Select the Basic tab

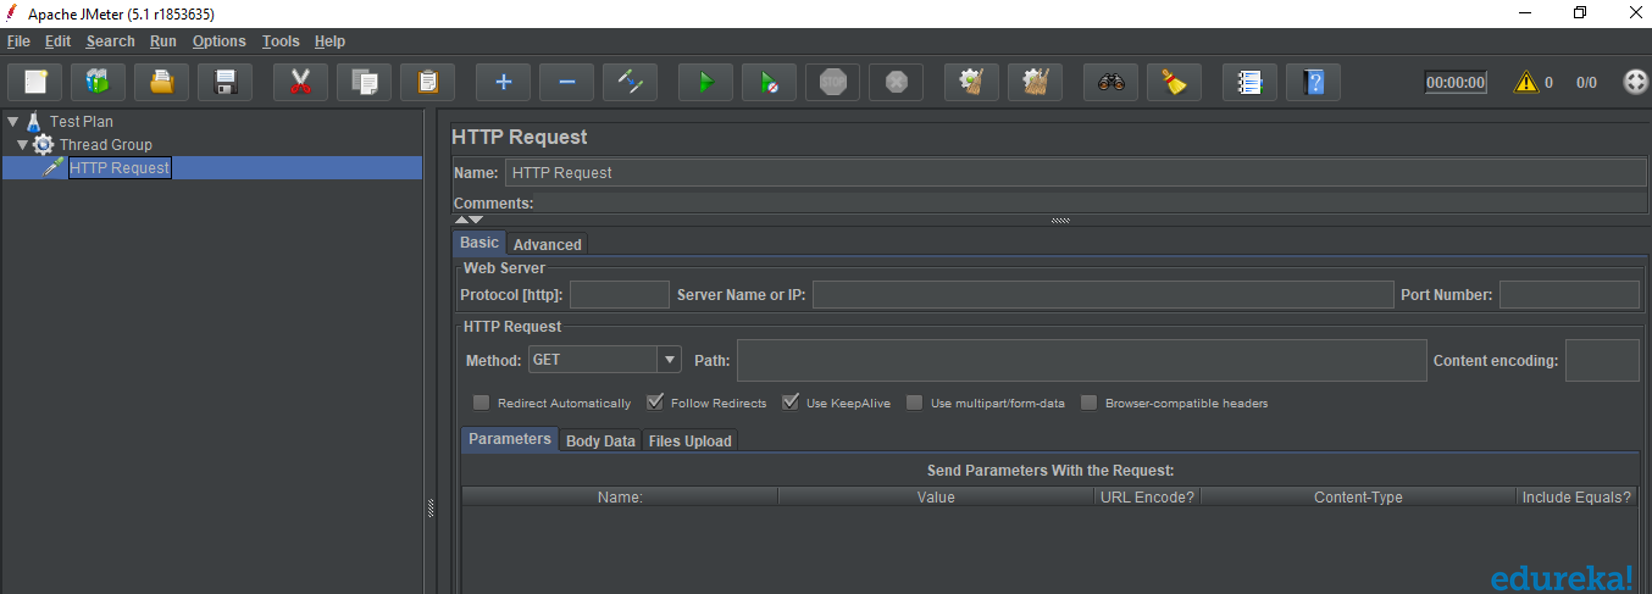click(x=479, y=243)
